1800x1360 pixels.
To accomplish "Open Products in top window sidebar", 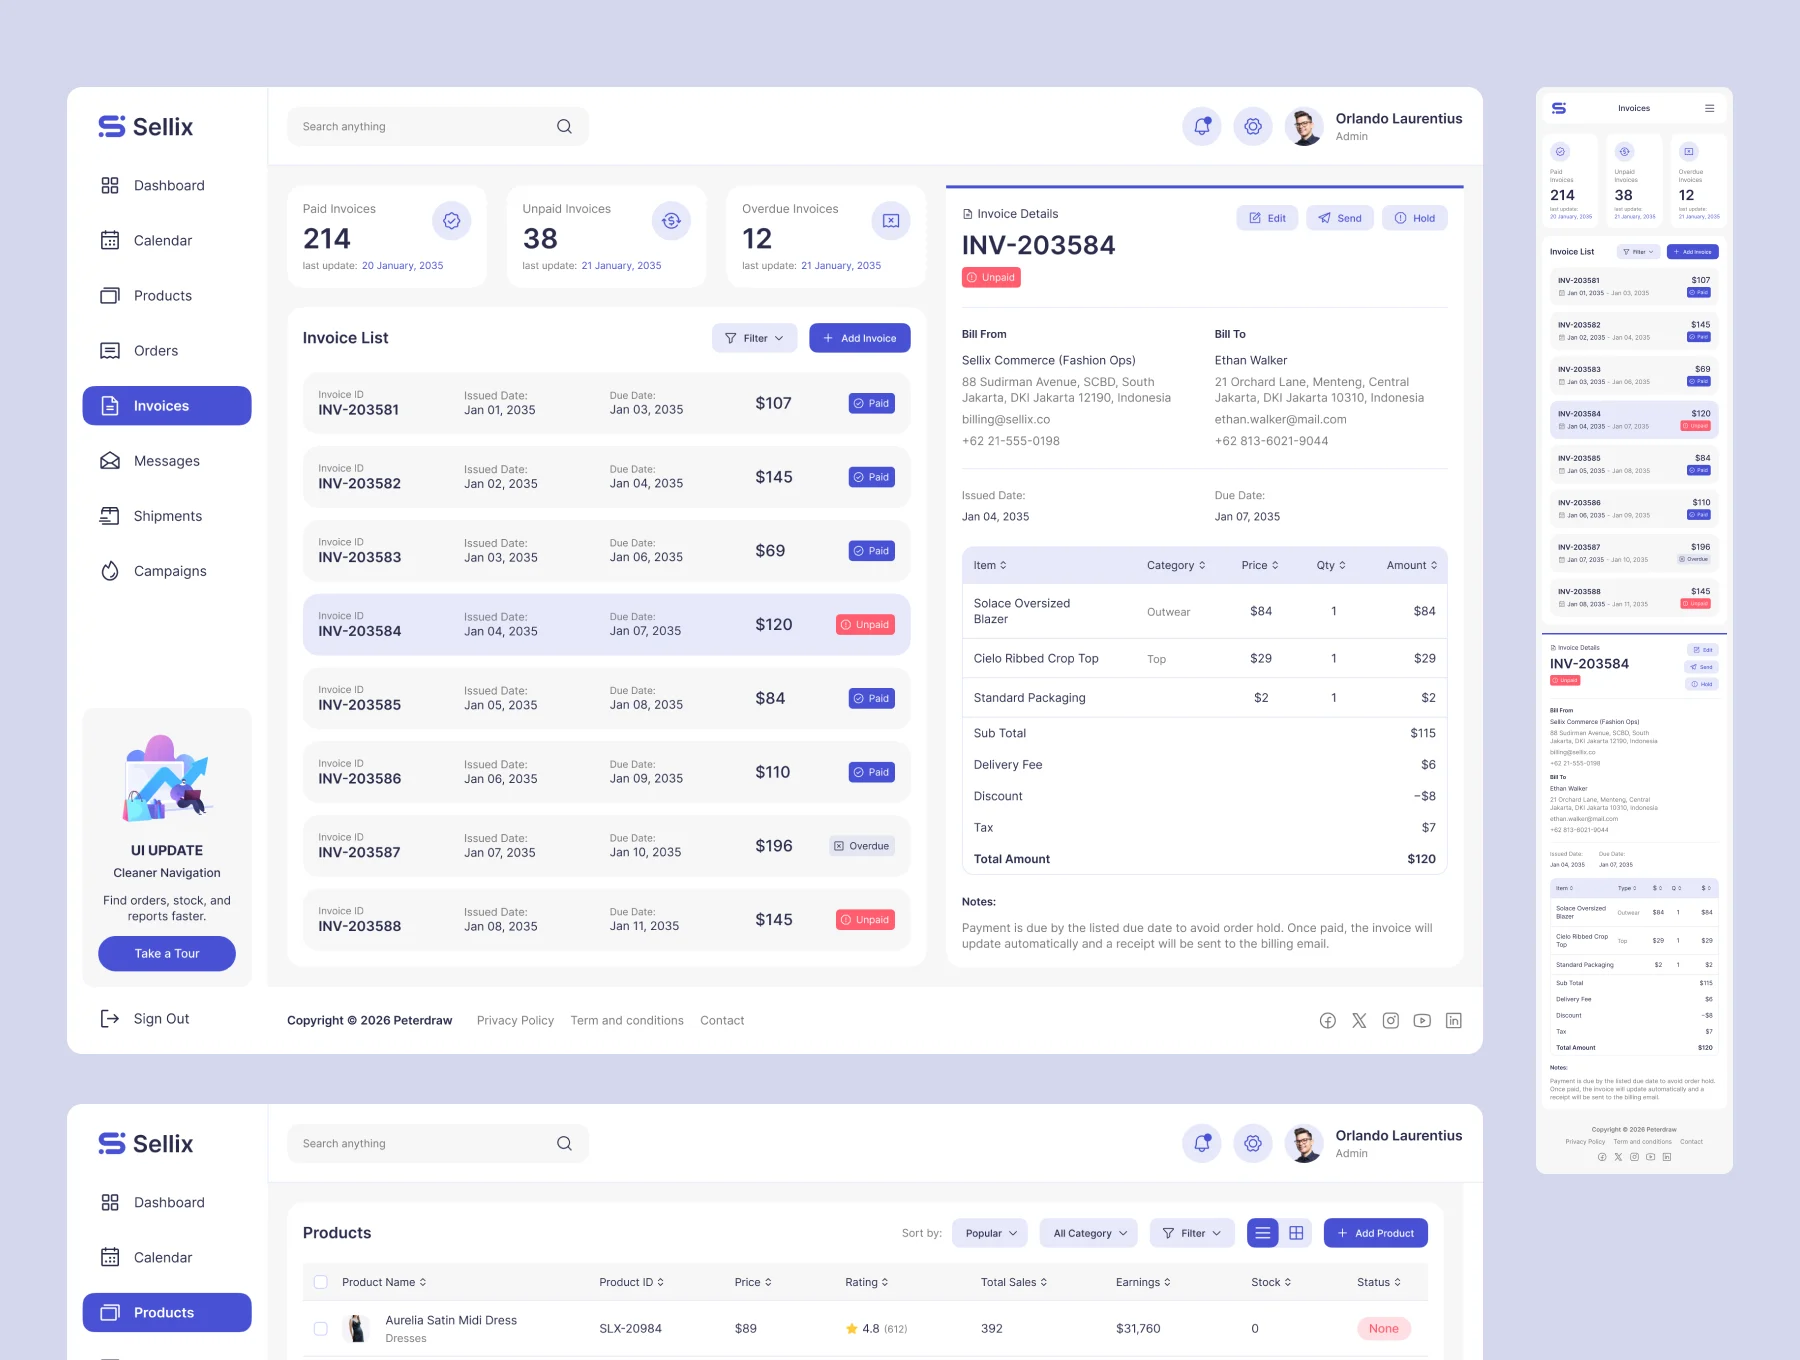I will pos(167,295).
